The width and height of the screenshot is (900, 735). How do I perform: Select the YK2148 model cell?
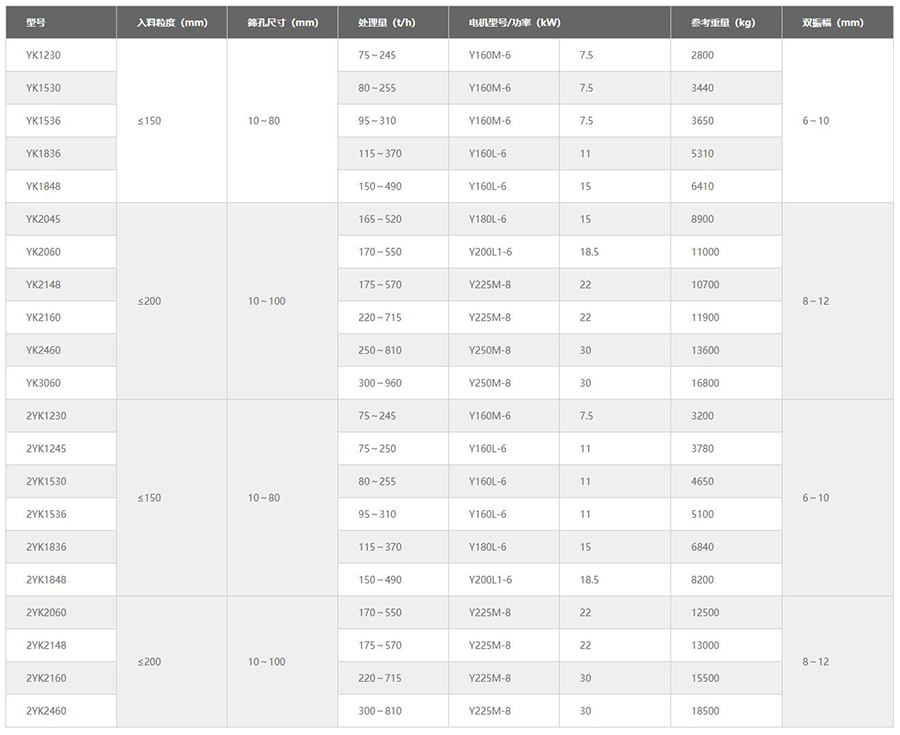[61, 285]
